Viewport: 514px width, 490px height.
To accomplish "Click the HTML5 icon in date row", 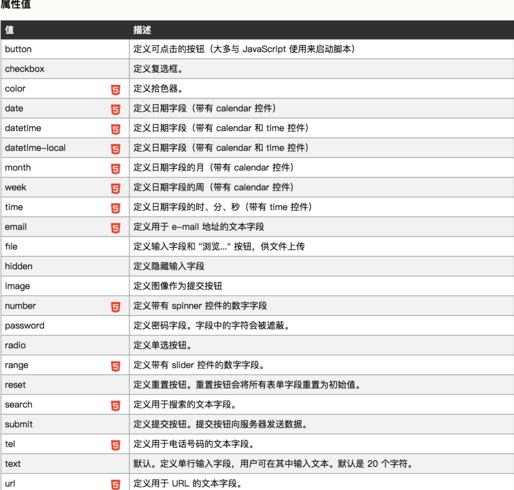I will coord(115,109).
